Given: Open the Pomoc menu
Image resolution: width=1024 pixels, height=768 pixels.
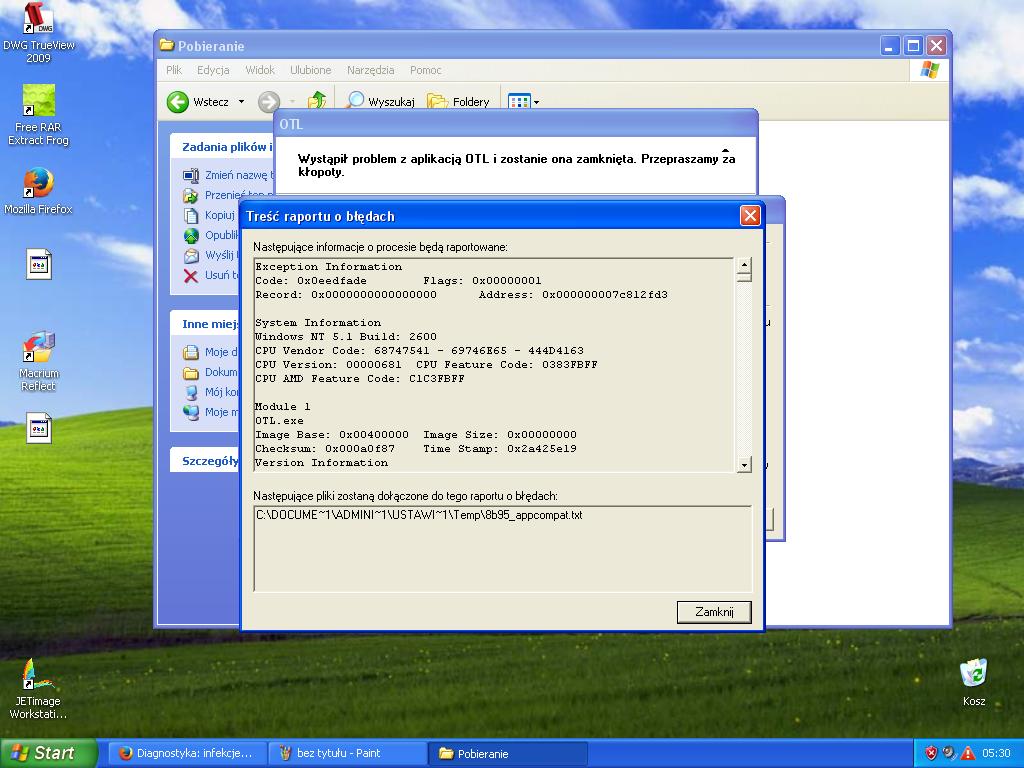Looking at the screenshot, I should point(425,70).
